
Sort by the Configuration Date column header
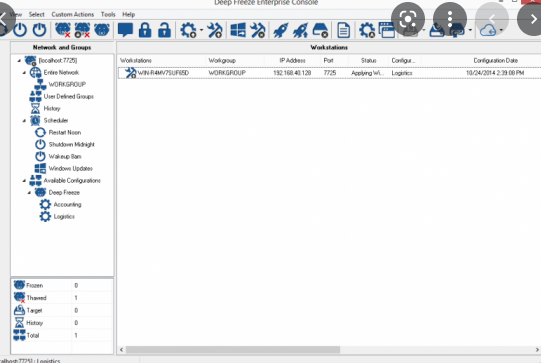tap(495, 60)
